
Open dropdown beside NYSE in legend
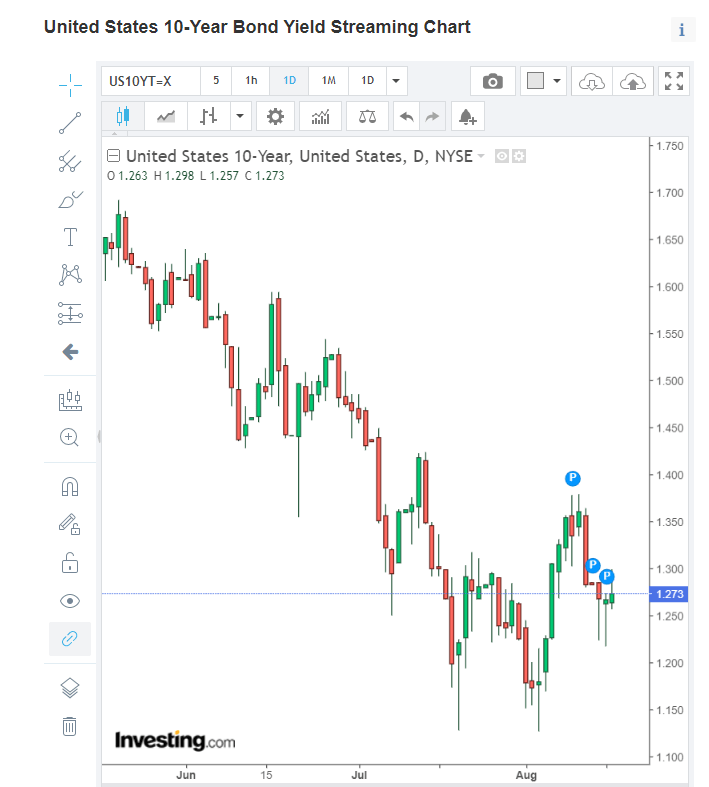pyautogui.click(x=481, y=156)
